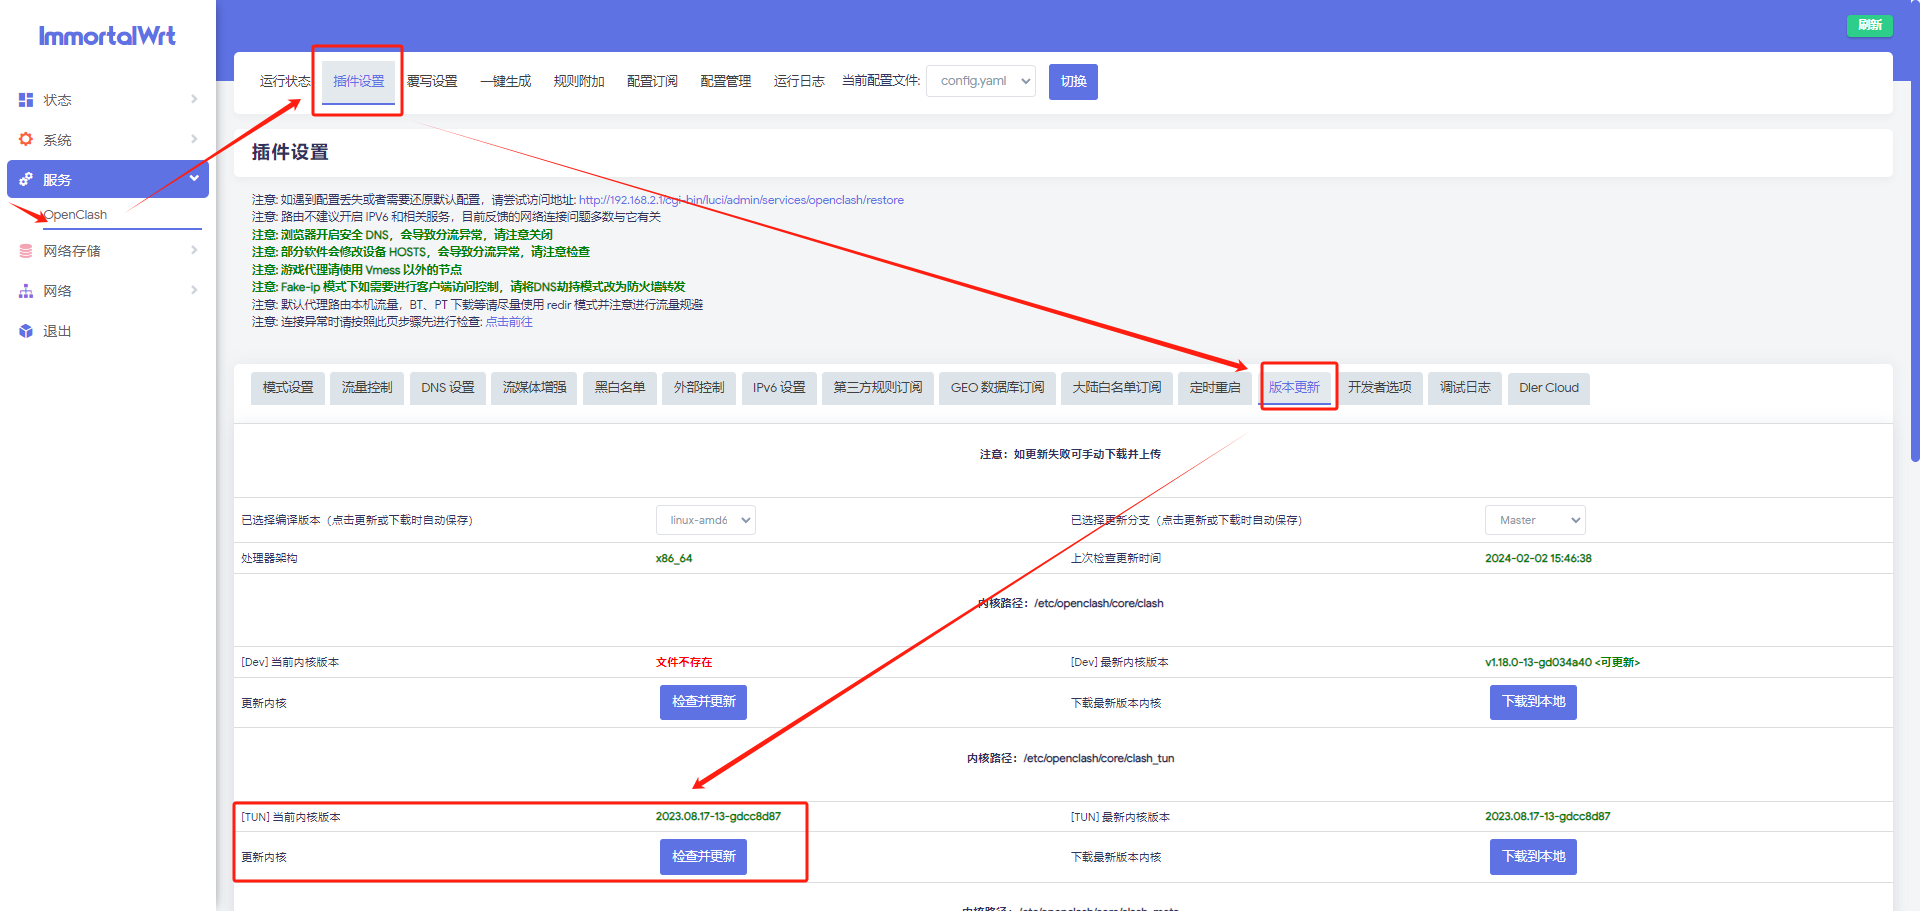Click 检查并更新 for the TUN core
1920x911 pixels.
[703, 856]
